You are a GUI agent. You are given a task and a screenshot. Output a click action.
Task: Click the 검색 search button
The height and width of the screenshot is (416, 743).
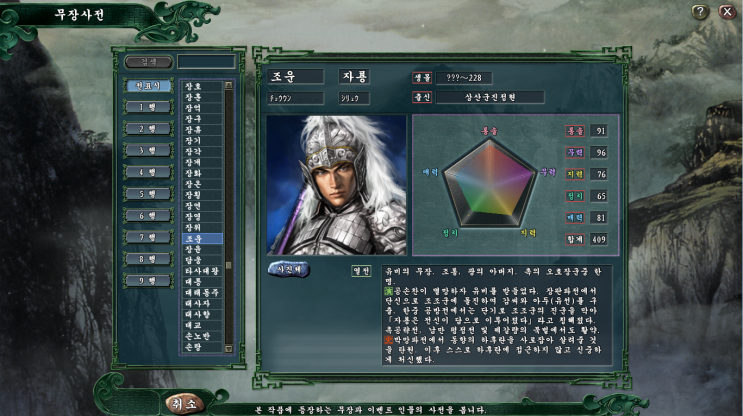pos(148,62)
